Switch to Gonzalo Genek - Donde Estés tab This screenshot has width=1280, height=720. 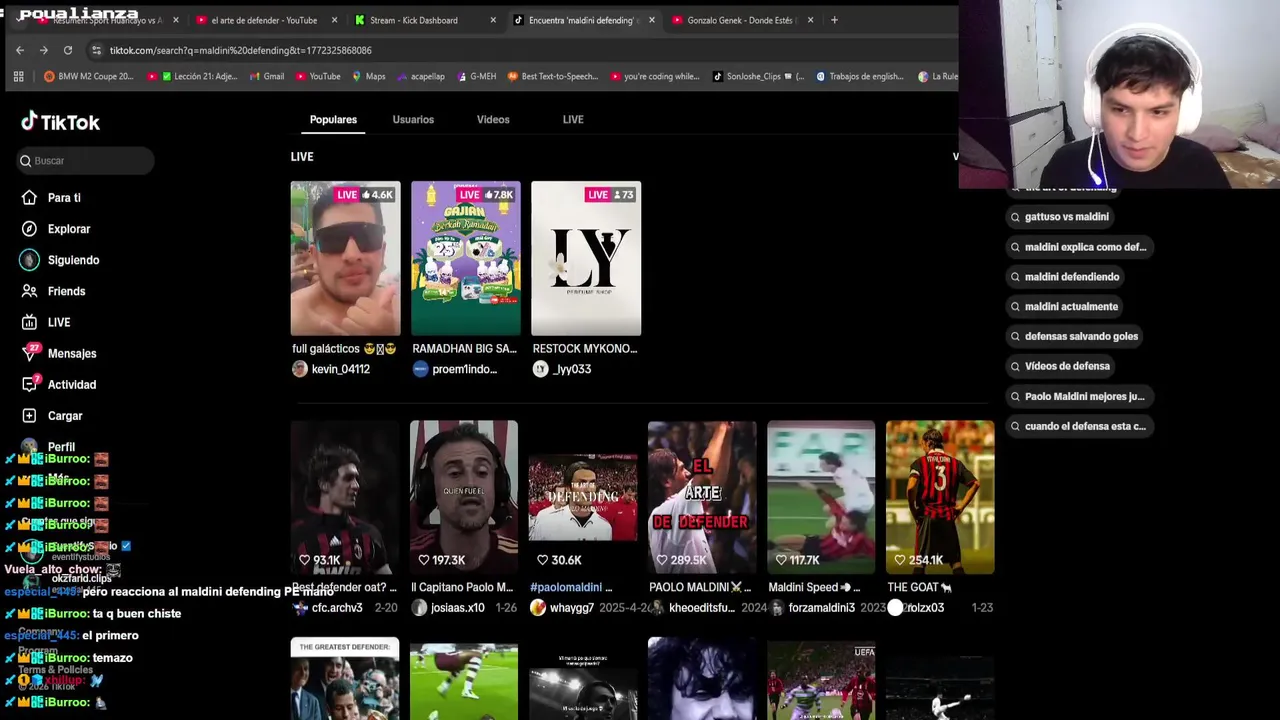point(740,20)
